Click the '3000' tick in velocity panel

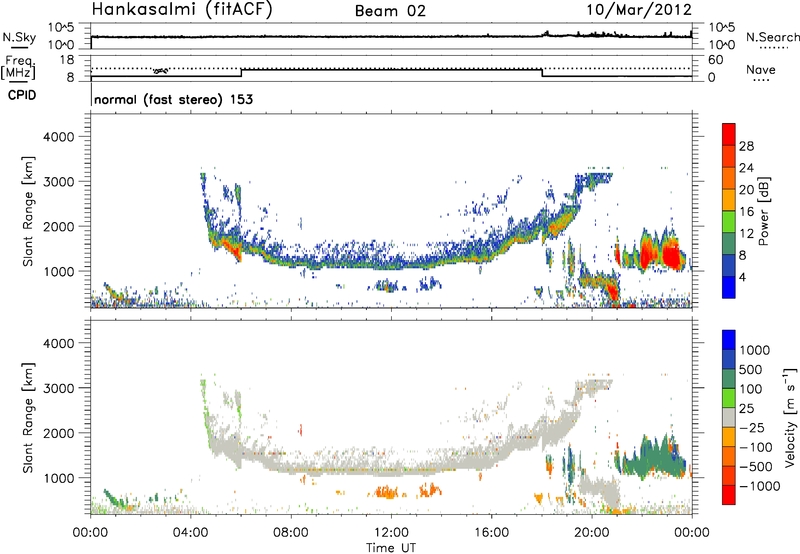coord(58,388)
